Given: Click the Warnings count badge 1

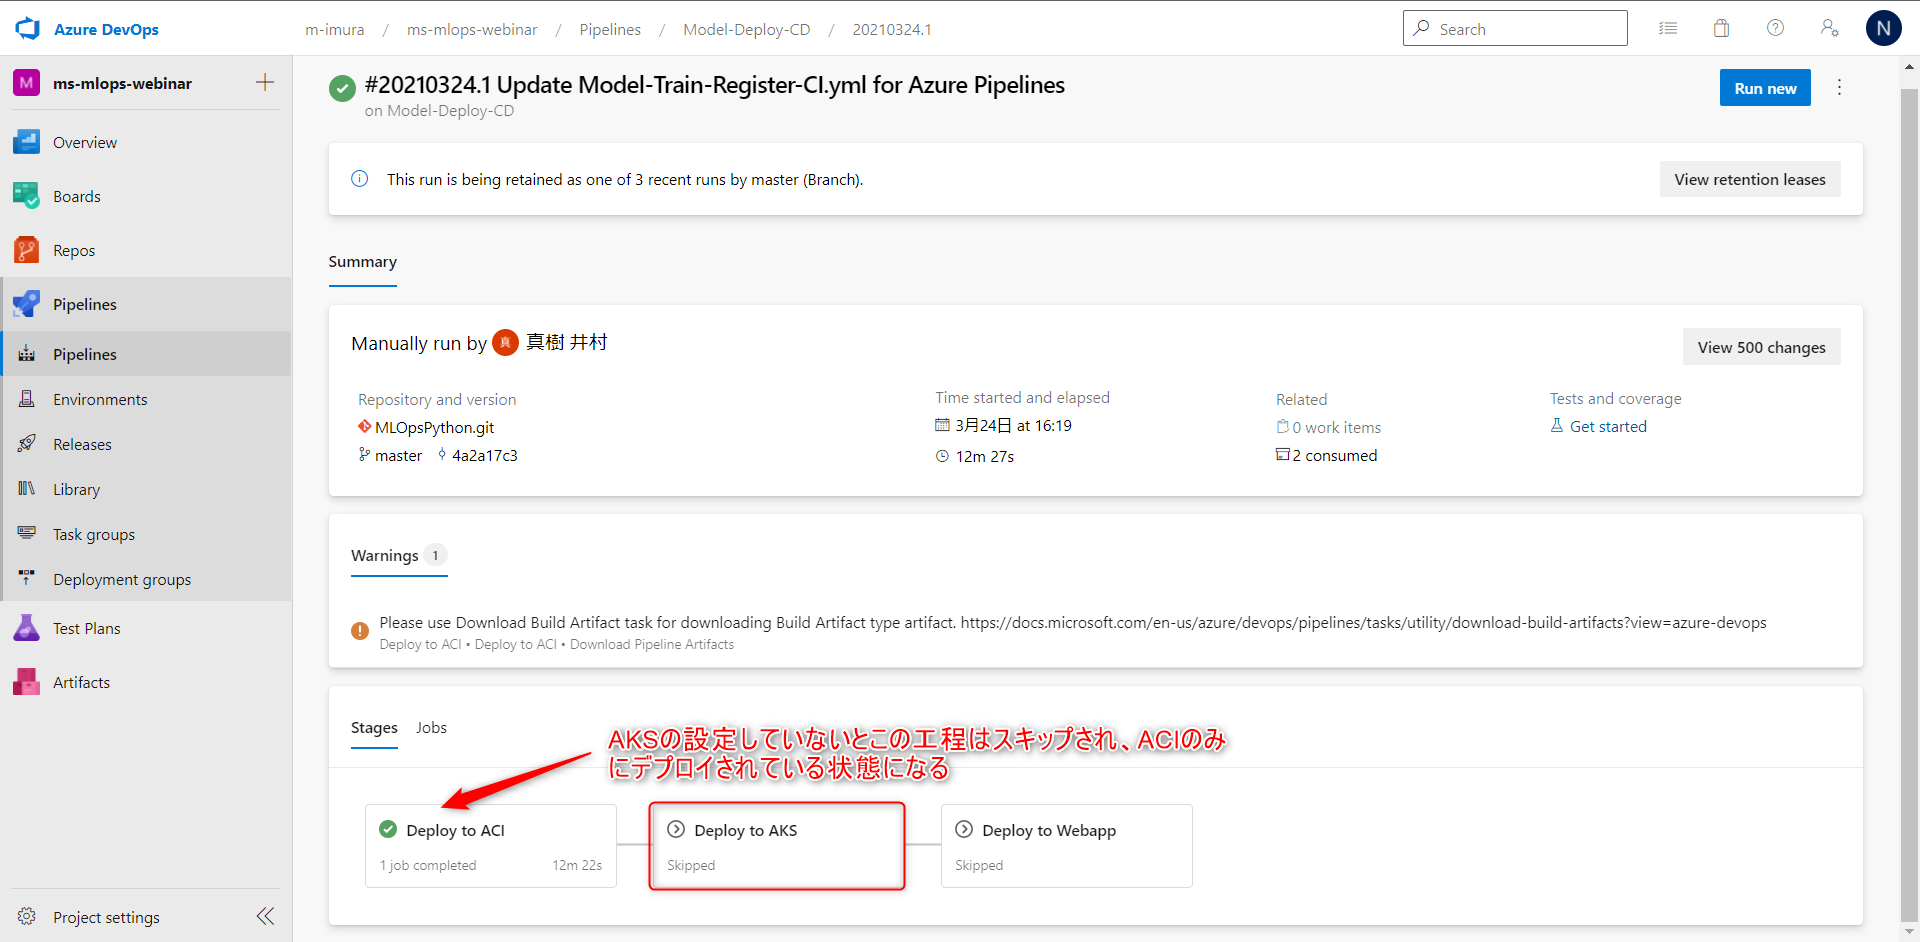Looking at the screenshot, I should pyautogui.click(x=435, y=555).
